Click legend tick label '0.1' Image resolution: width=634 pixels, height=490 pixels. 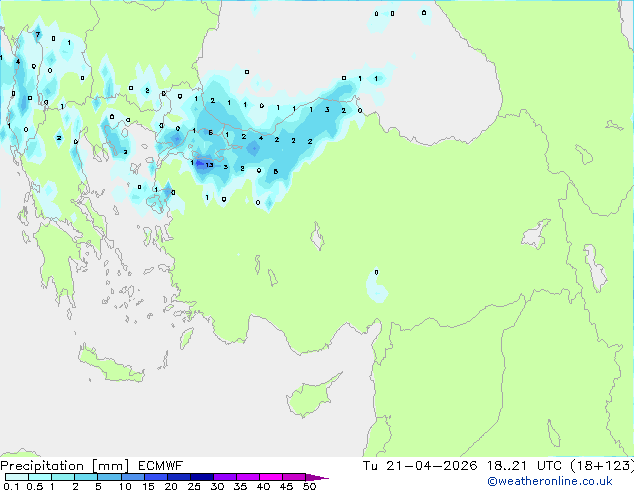tap(11, 486)
